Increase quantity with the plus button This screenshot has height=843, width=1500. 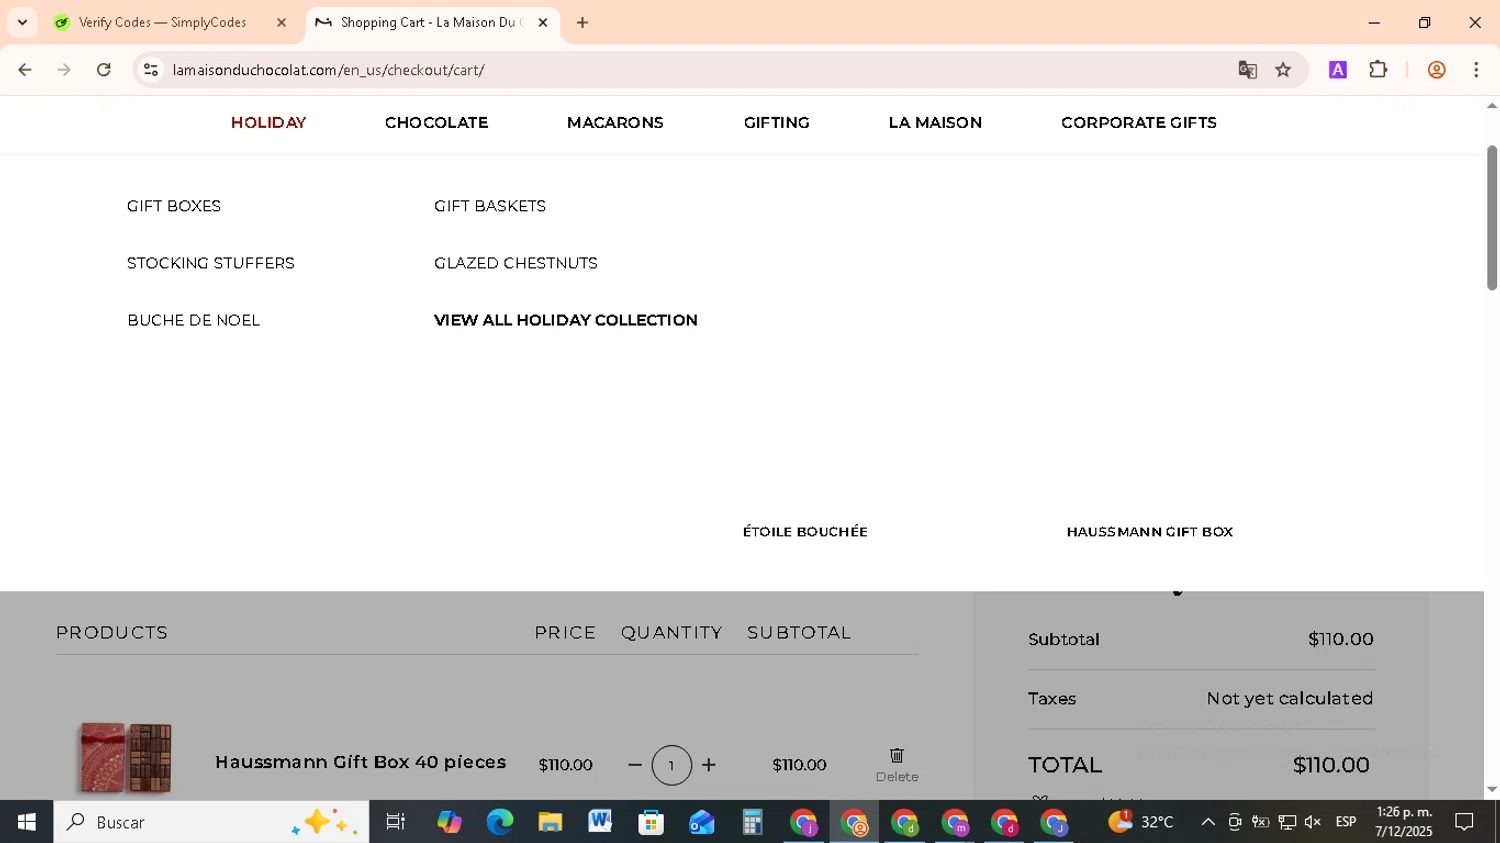tap(709, 765)
